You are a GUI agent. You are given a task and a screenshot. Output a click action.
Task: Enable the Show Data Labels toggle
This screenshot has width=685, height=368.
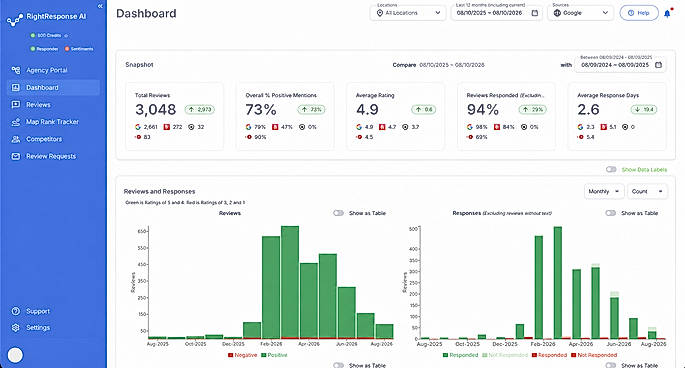click(x=611, y=170)
